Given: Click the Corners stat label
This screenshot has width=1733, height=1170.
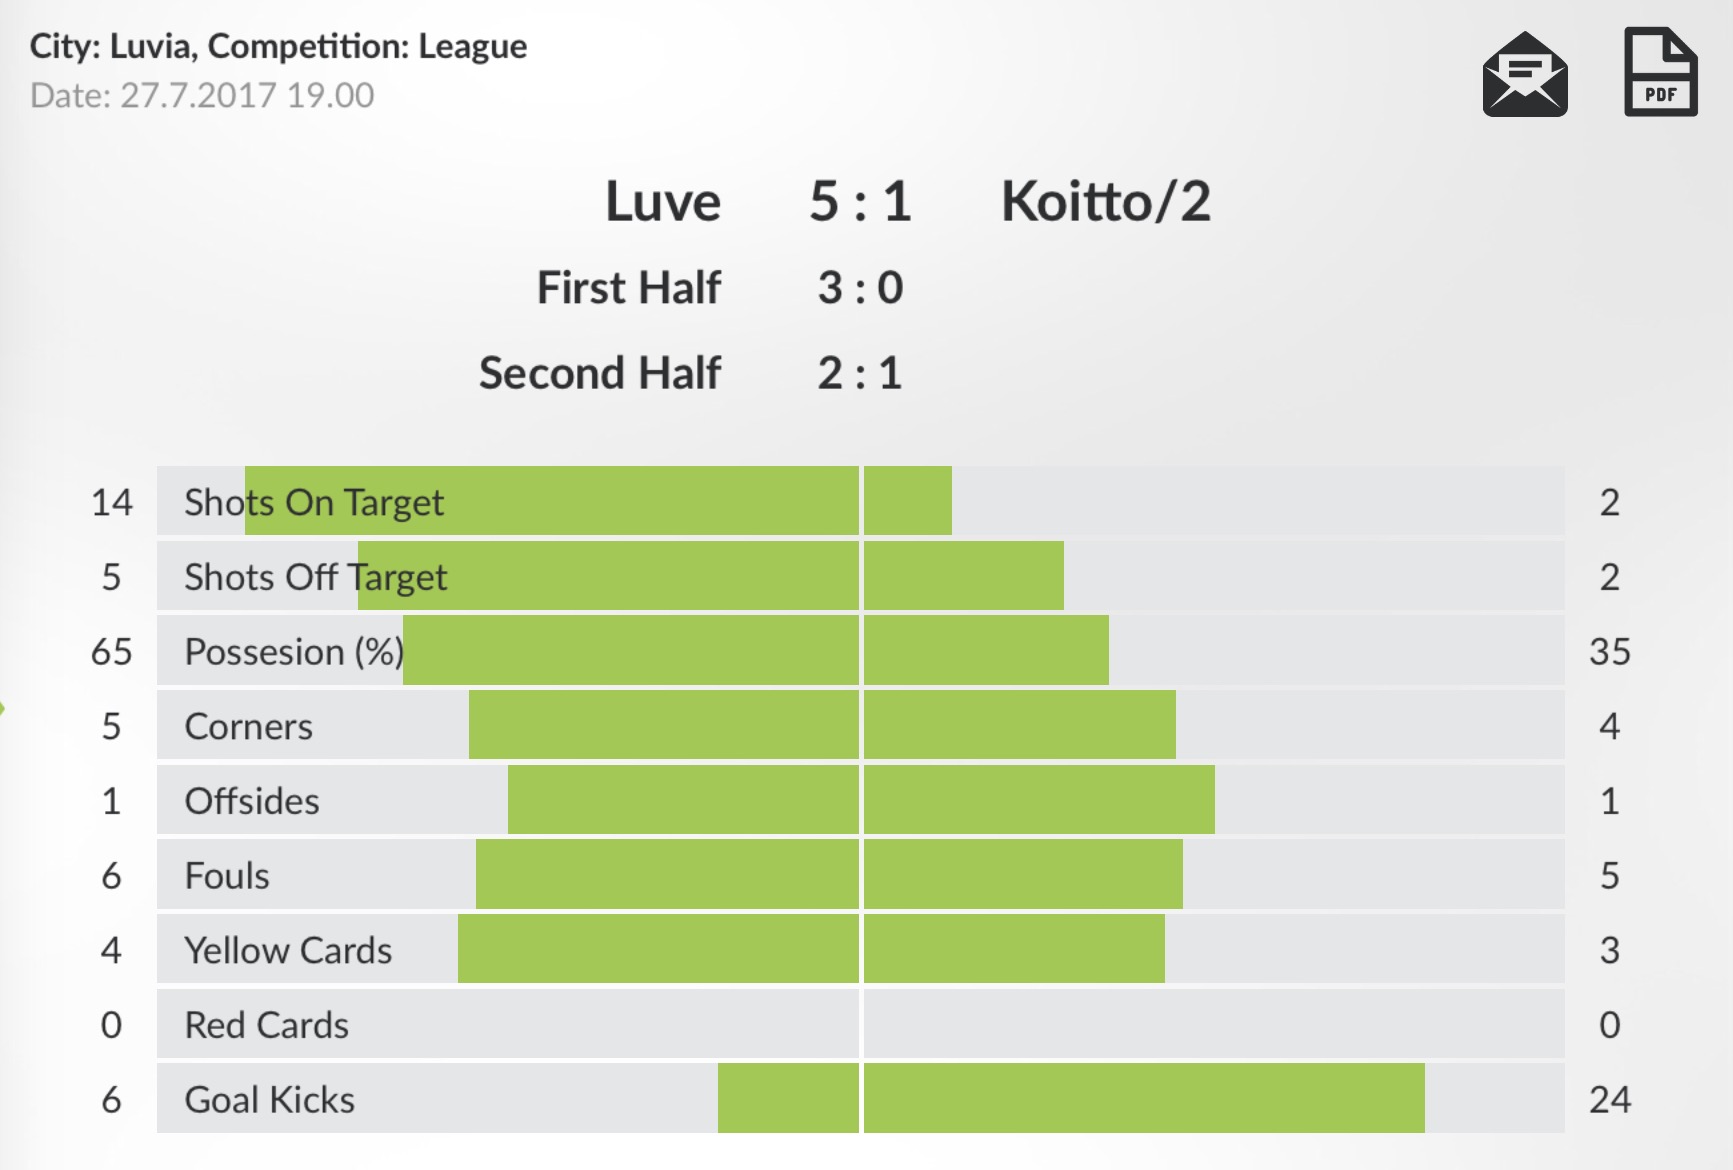Looking at the screenshot, I should (249, 727).
